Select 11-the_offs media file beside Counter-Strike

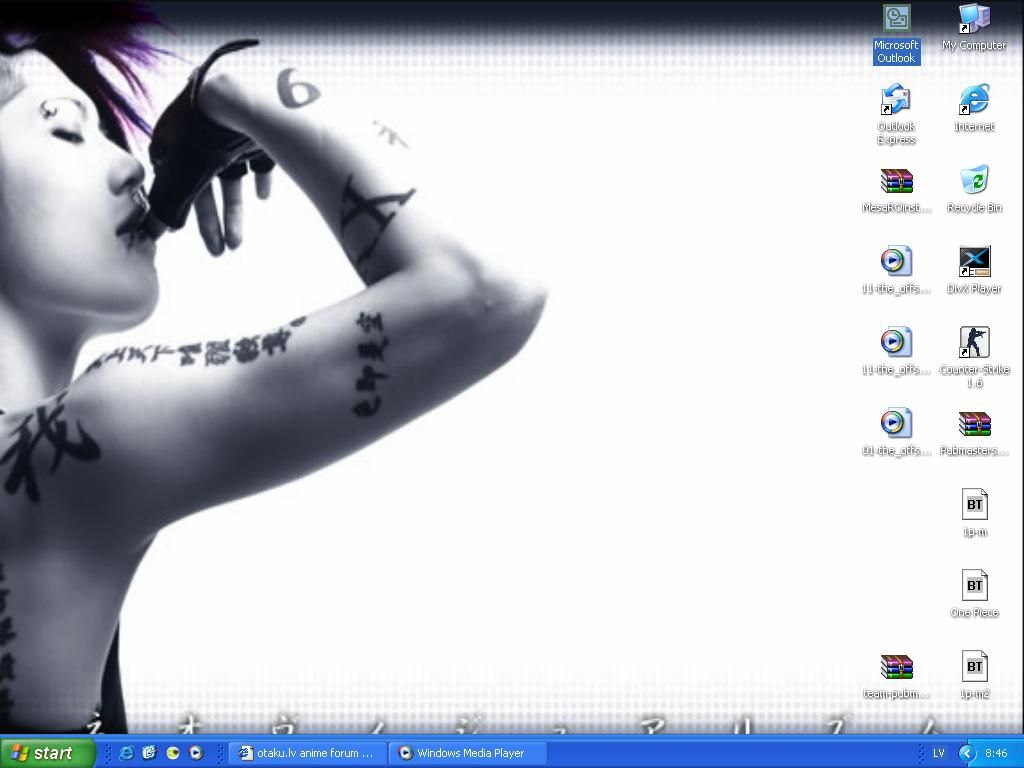point(896,351)
